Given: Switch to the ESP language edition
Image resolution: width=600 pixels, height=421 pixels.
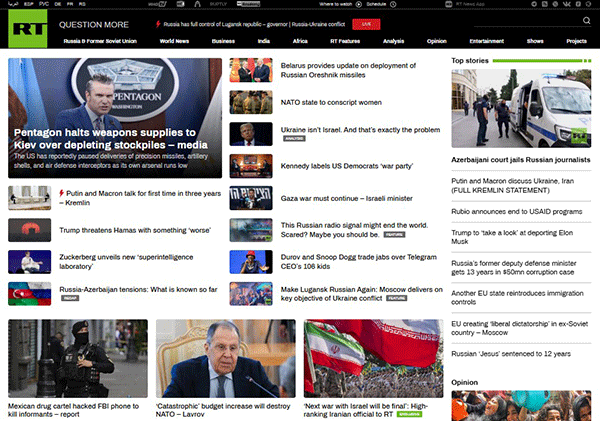Looking at the screenshot, I should (x=29, y=4).
